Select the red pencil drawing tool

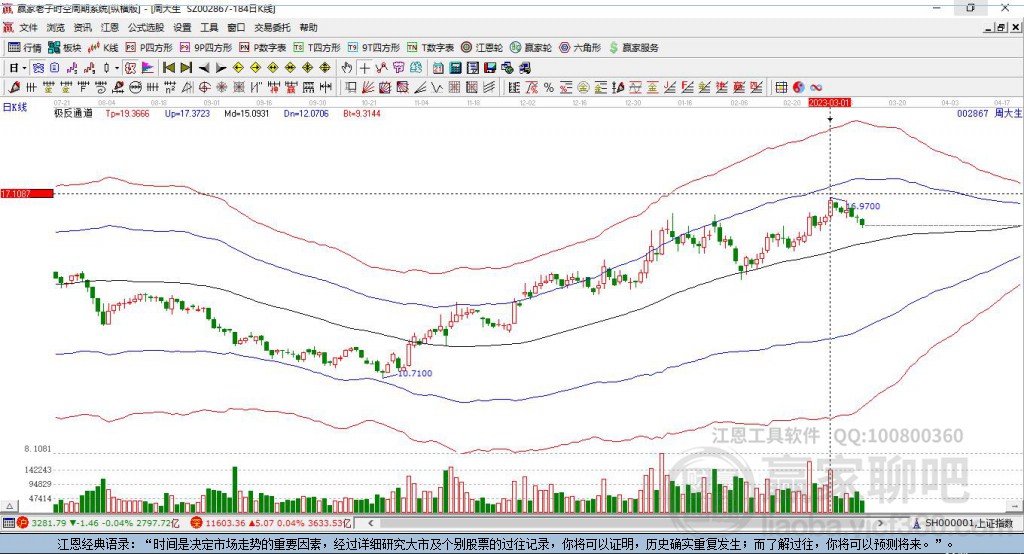click(14, 87)
